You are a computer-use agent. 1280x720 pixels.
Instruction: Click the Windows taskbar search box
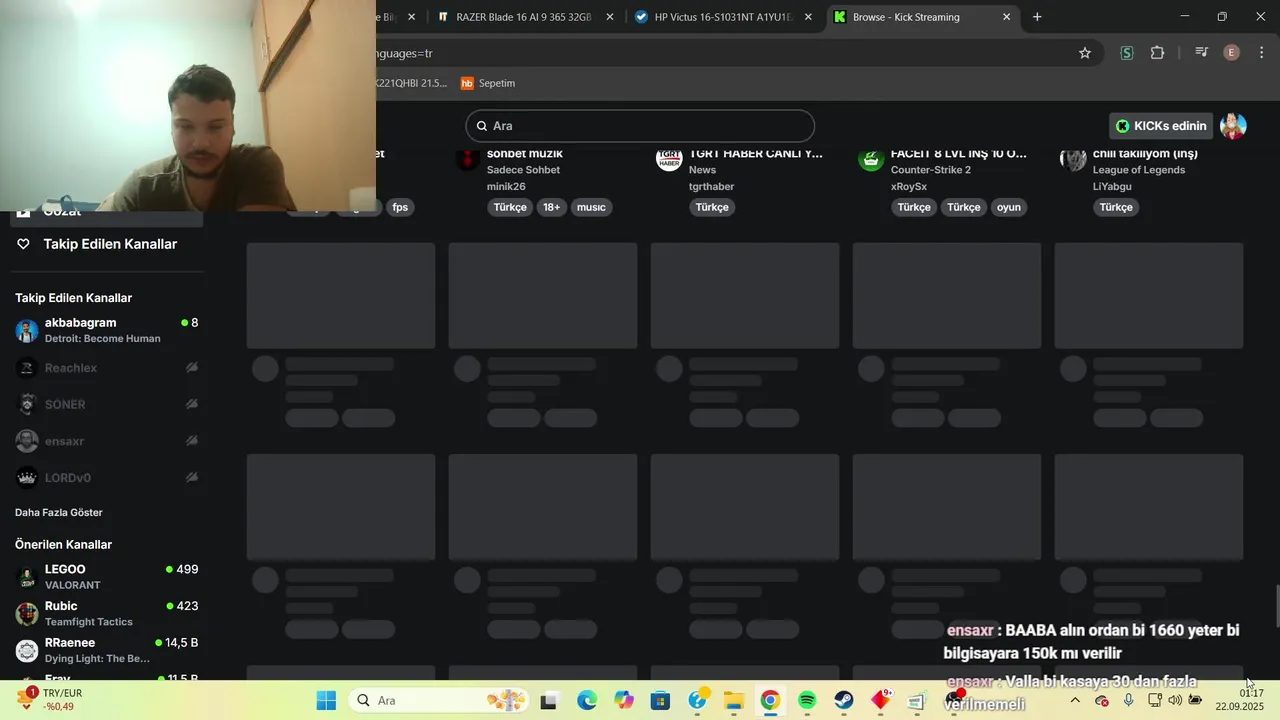click(440, 700)
